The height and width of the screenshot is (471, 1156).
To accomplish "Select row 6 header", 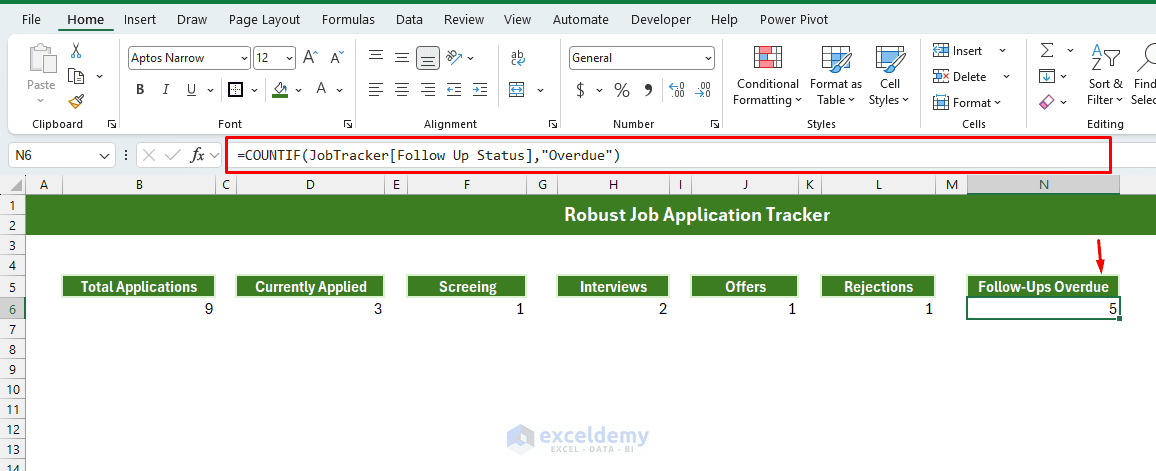I will [13, 309].
